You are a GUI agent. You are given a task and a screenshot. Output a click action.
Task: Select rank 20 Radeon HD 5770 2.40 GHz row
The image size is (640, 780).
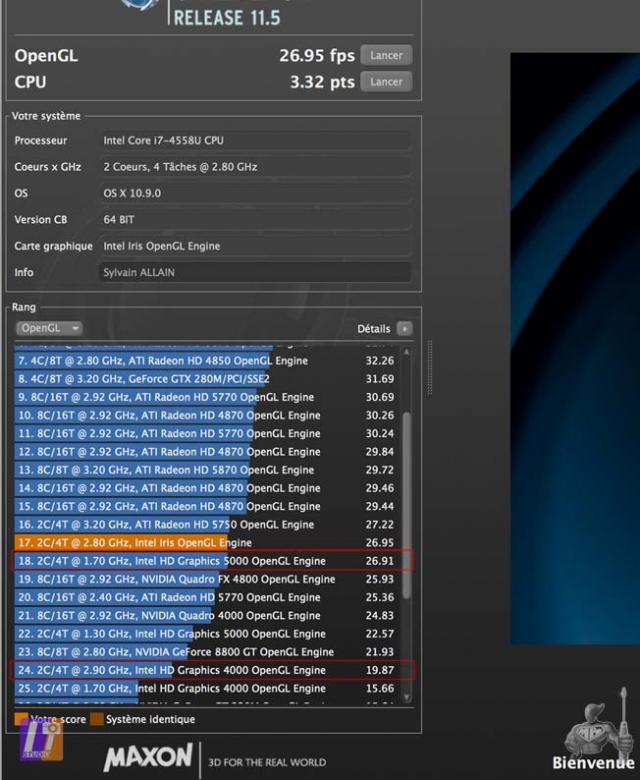pos(206,597)
